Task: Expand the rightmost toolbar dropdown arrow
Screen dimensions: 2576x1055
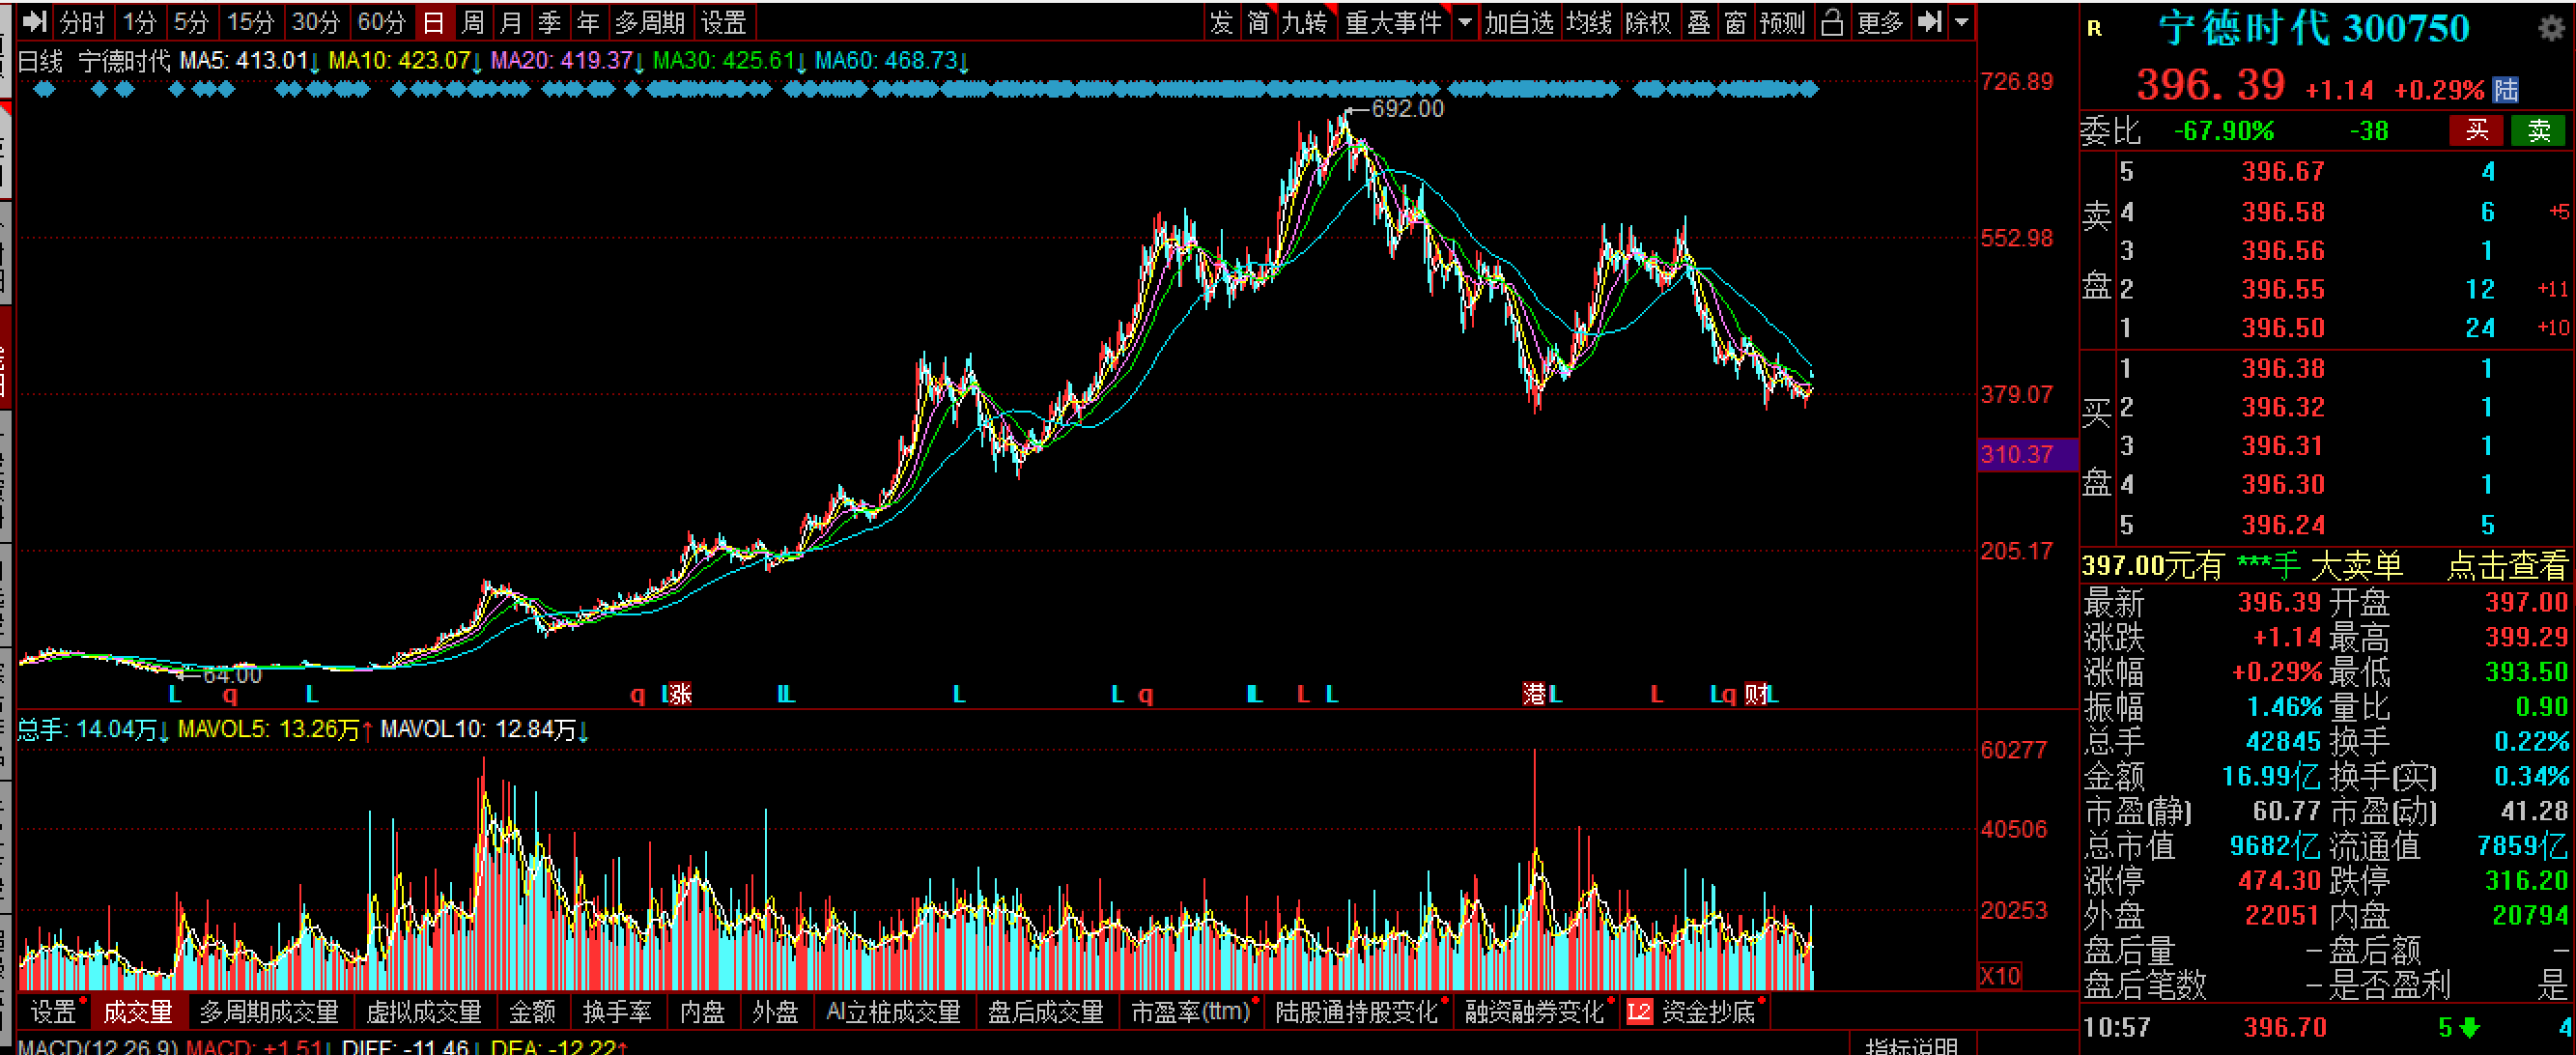Action: pos(1962,22)
